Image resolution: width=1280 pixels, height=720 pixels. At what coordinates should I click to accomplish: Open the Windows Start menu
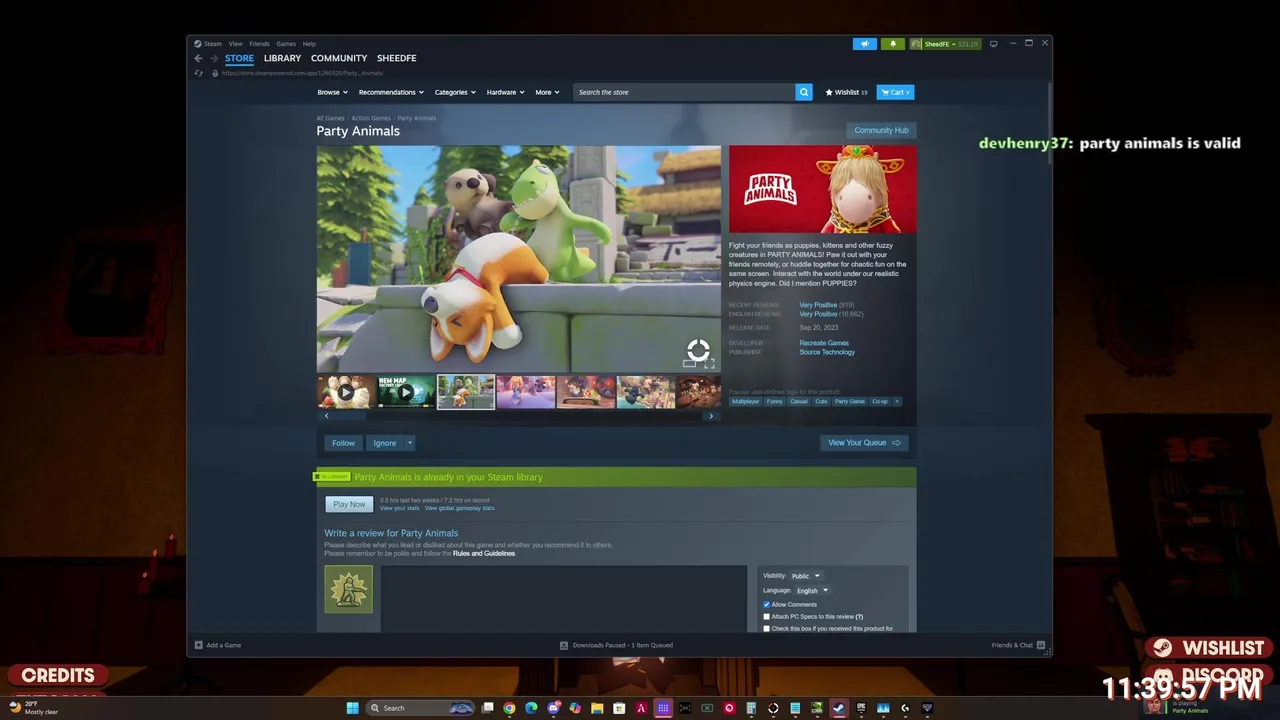click(x=352, y=708)
